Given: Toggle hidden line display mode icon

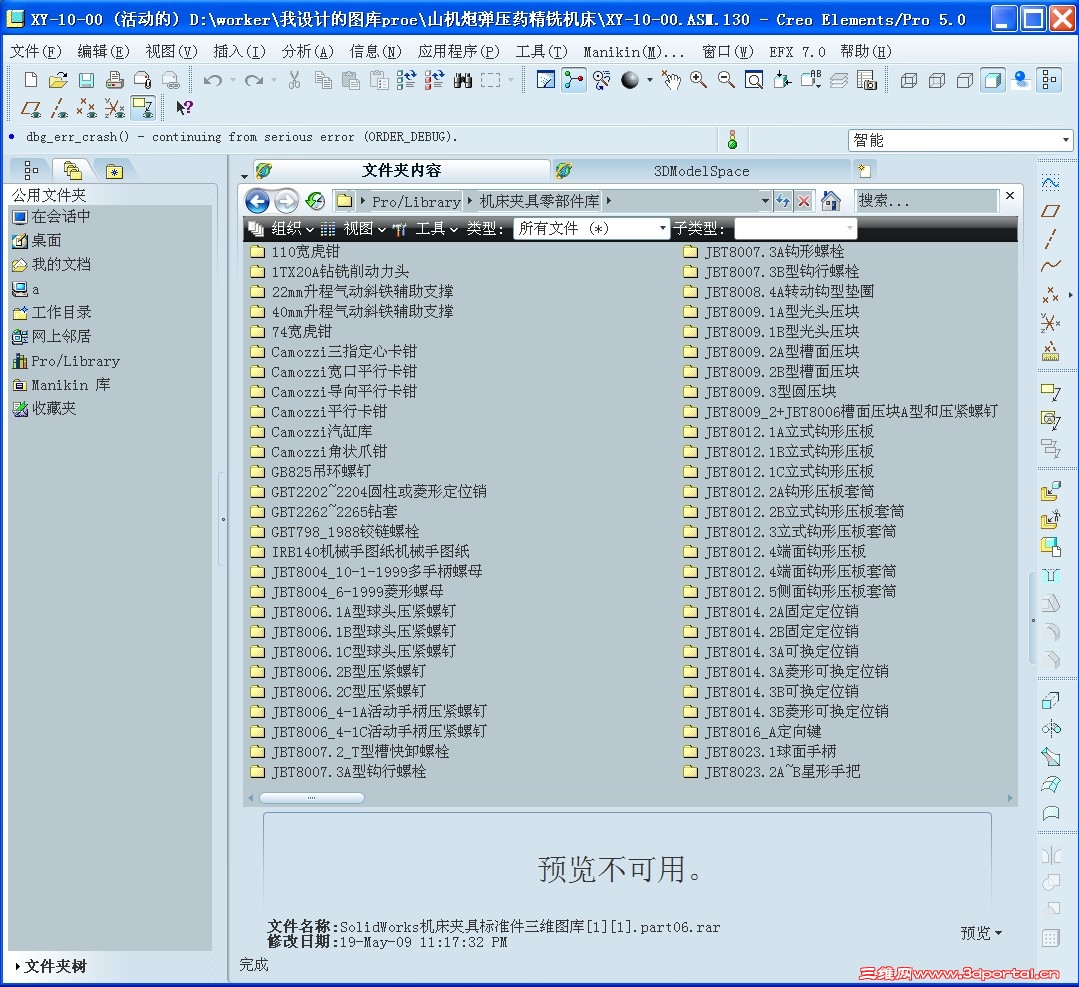Looking at the screenshot, I should point(937,81).
